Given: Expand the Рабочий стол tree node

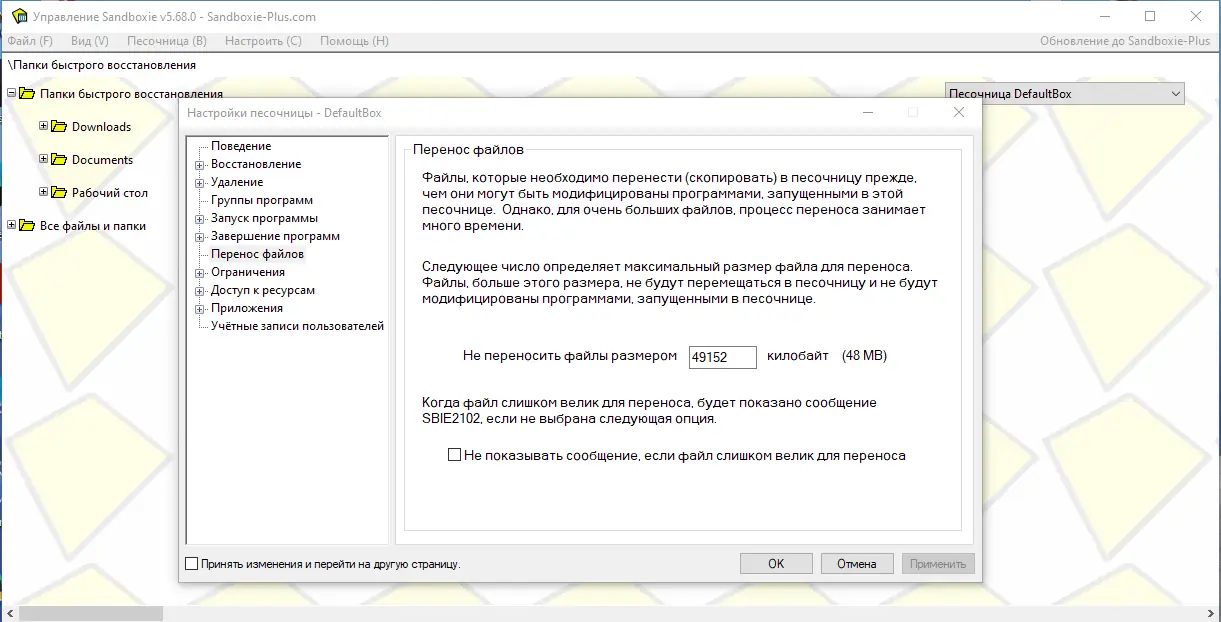Looking at the screenshot, I should click(44, 192).
